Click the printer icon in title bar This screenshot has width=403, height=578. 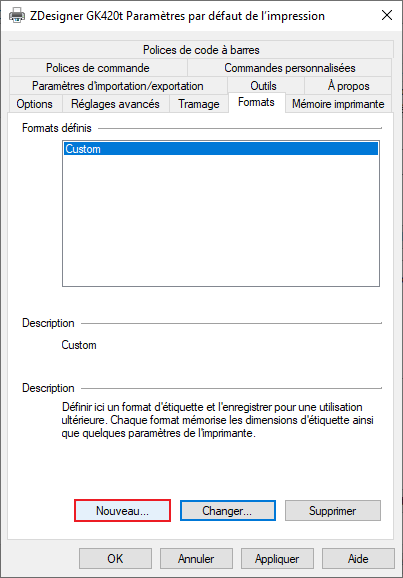click(17, 16)
